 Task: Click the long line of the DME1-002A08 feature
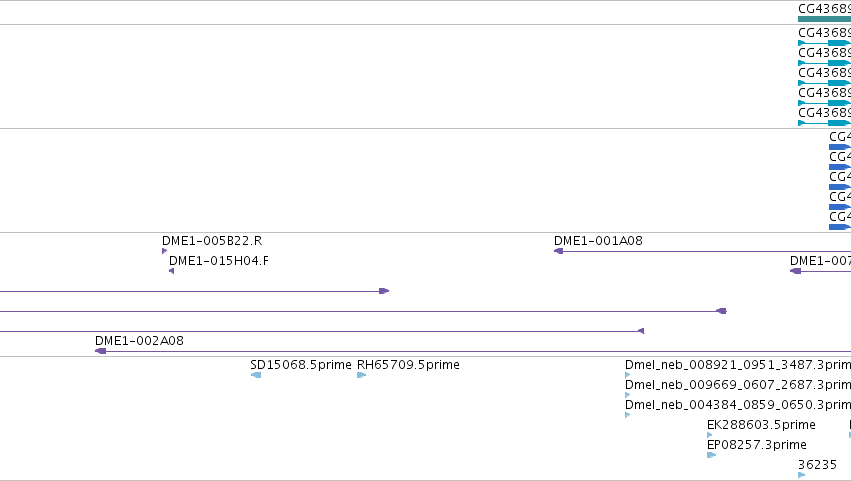point(478,351)
